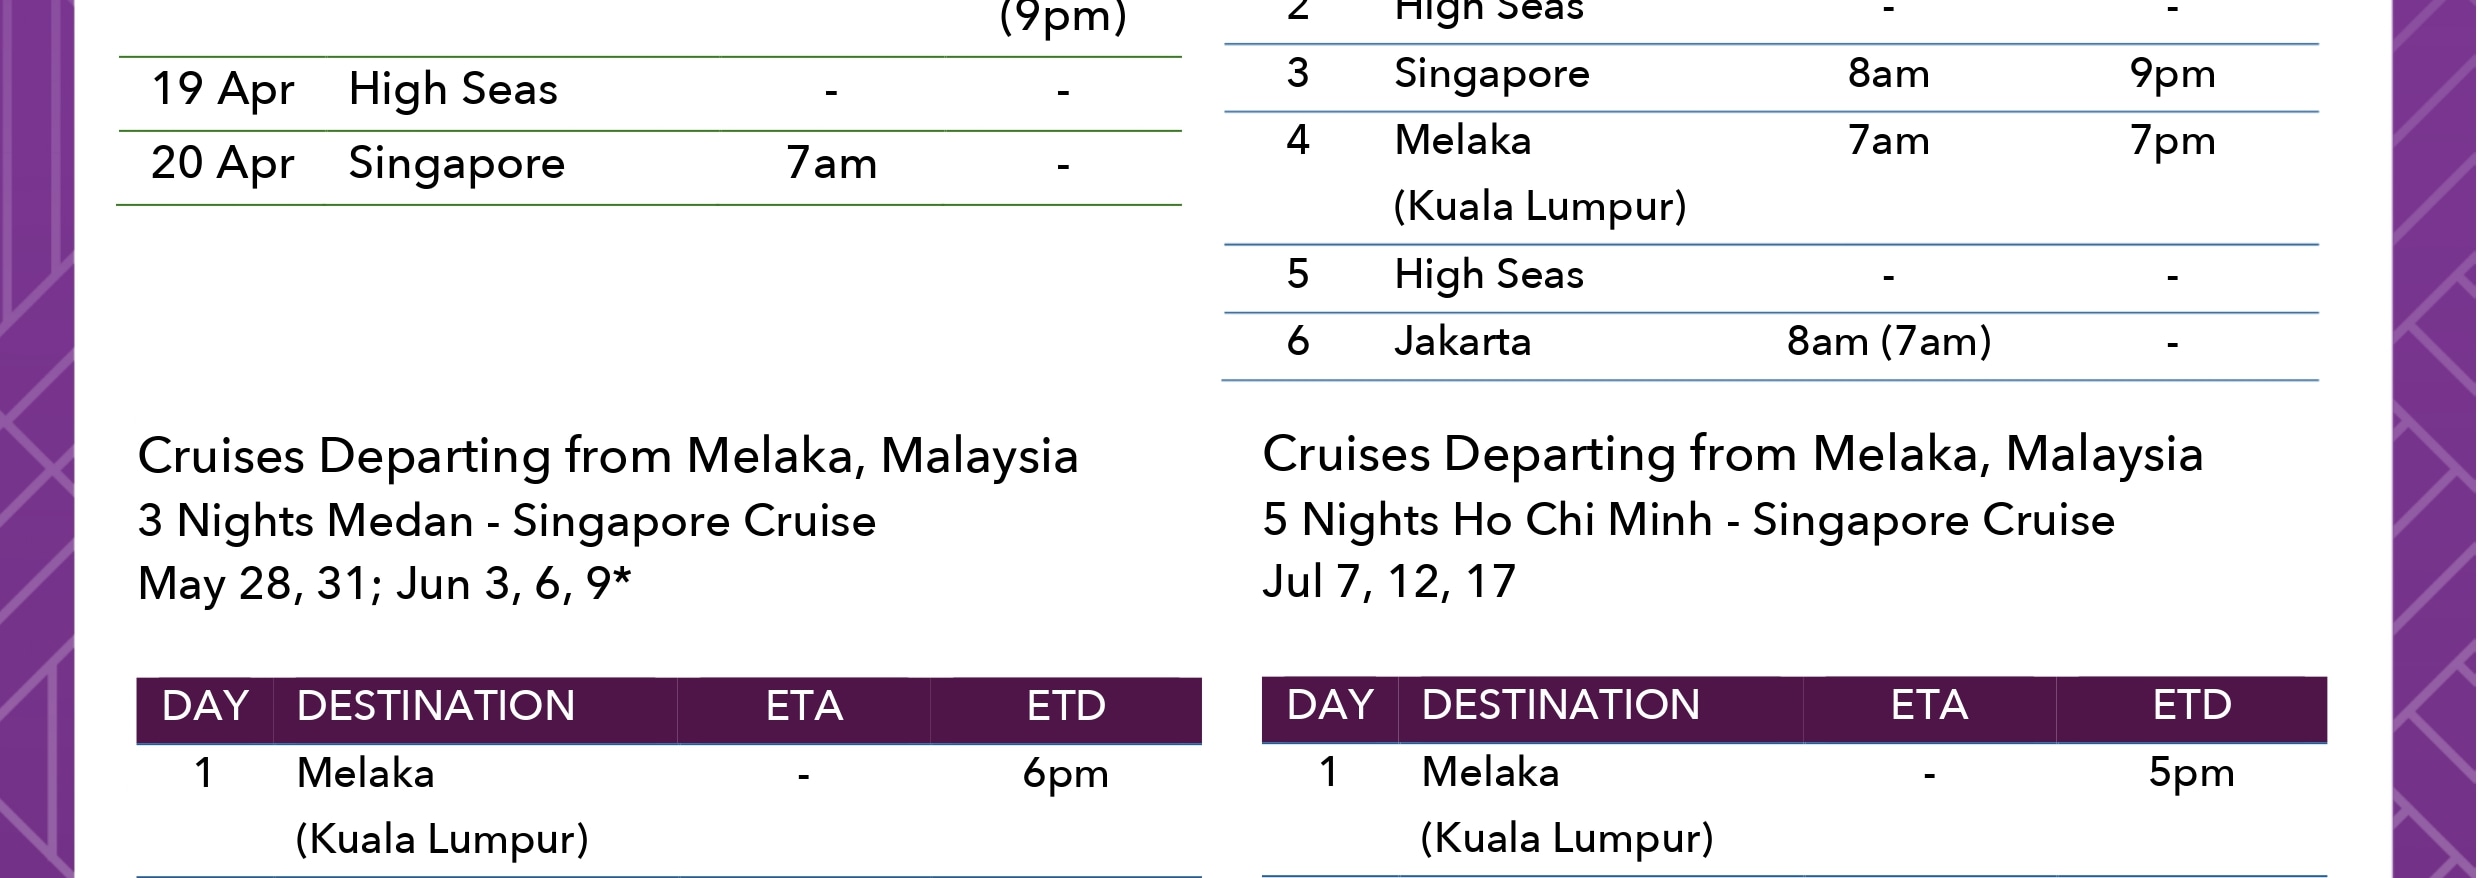Click the 6pm departure time for Melaka
Image resolution: width=2481 pixels, height=878 pixels.
click(1065, 774)
